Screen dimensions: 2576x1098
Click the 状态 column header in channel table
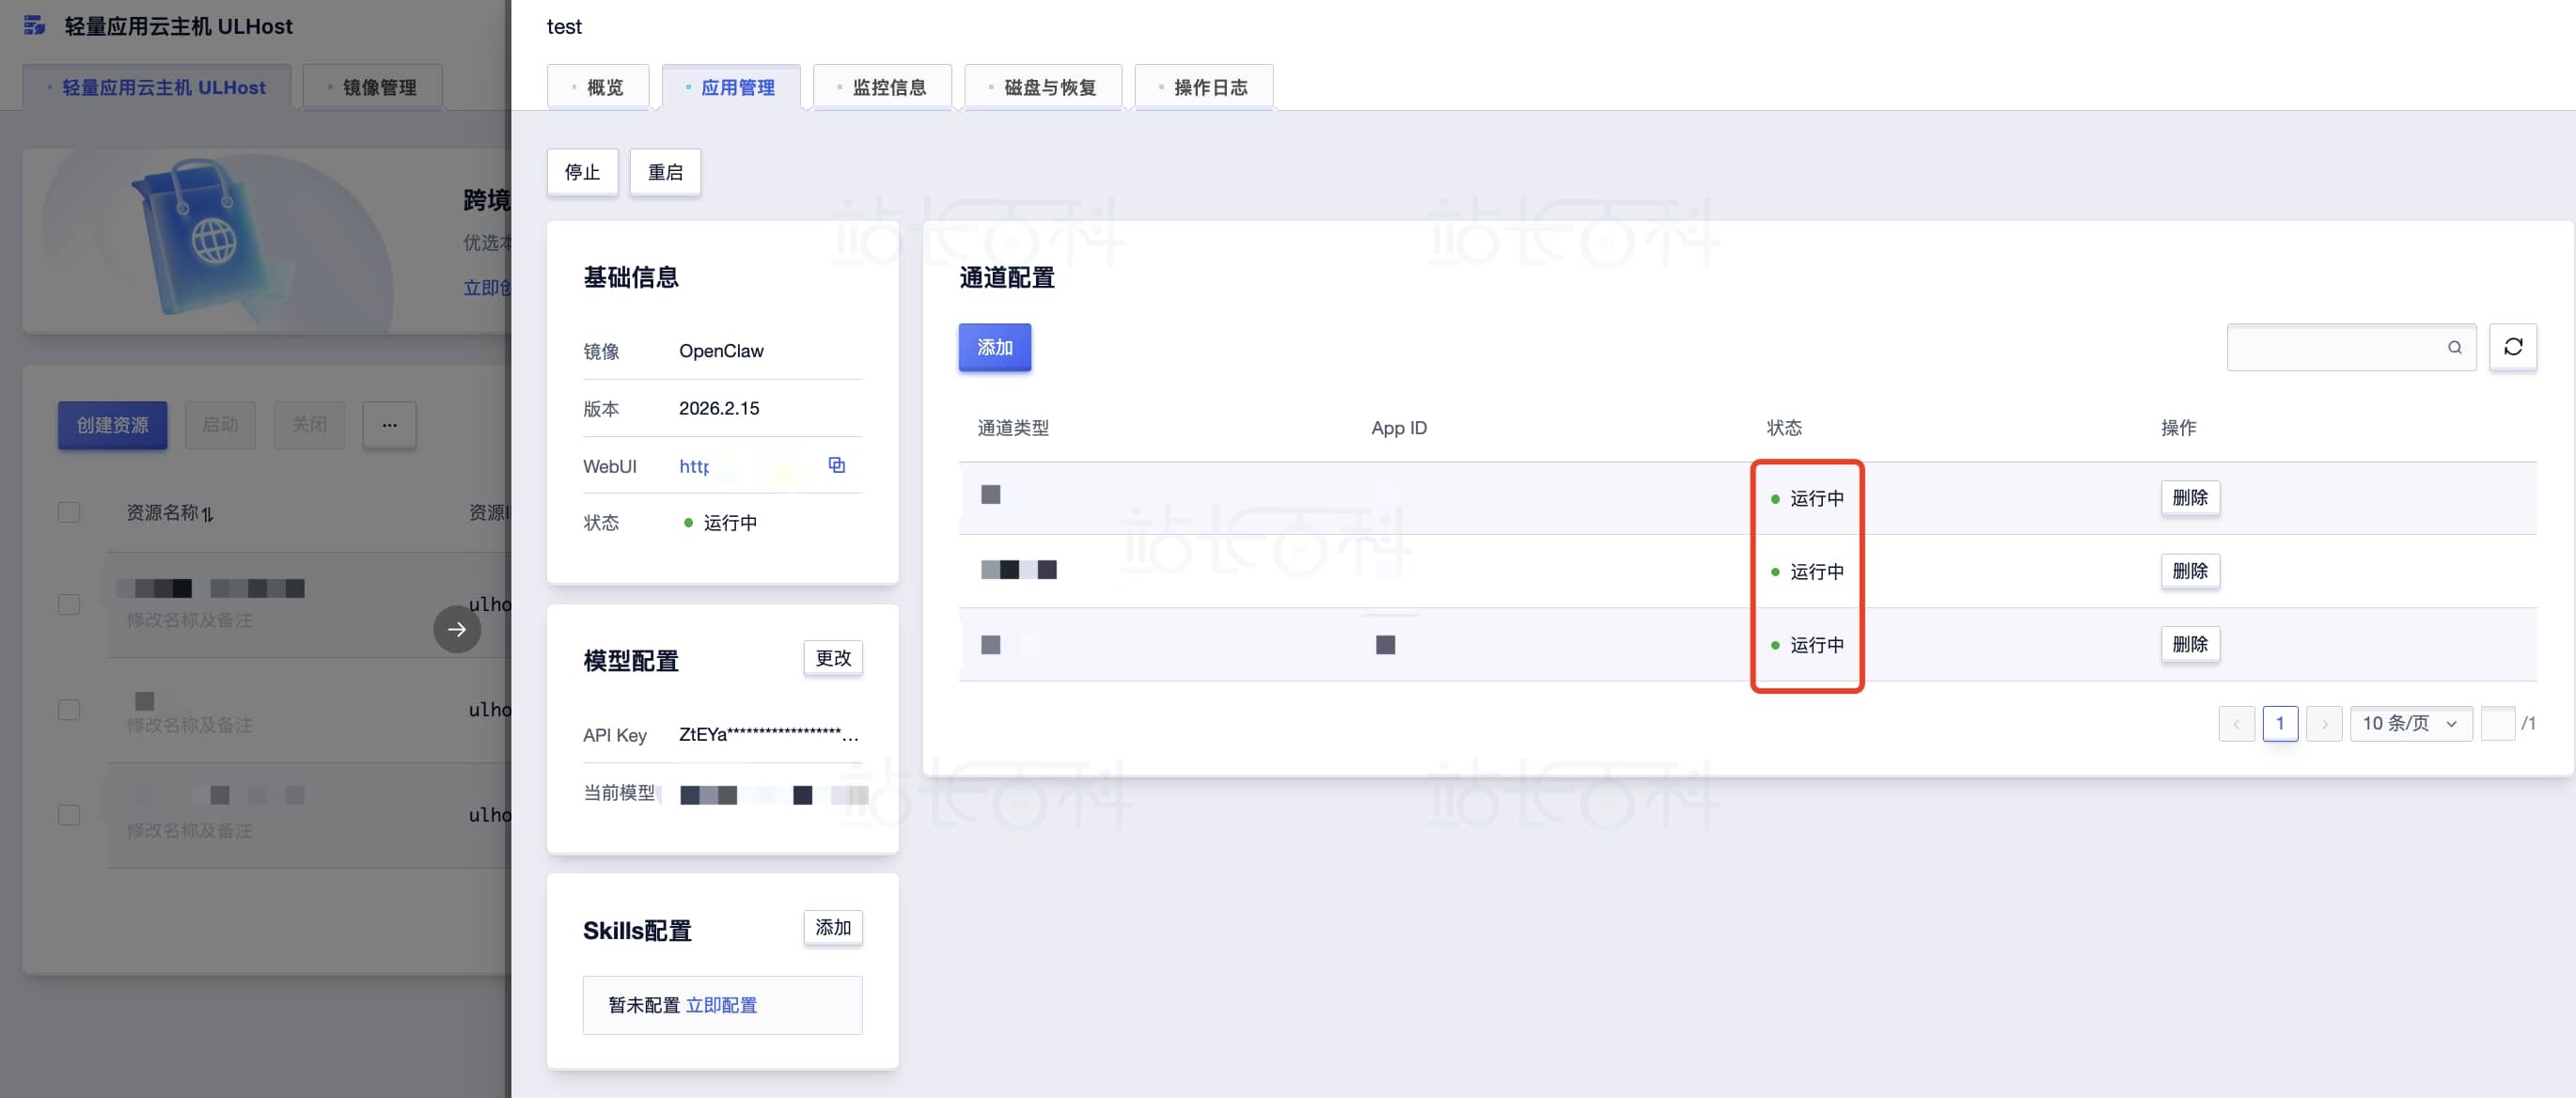point(1784,428)
